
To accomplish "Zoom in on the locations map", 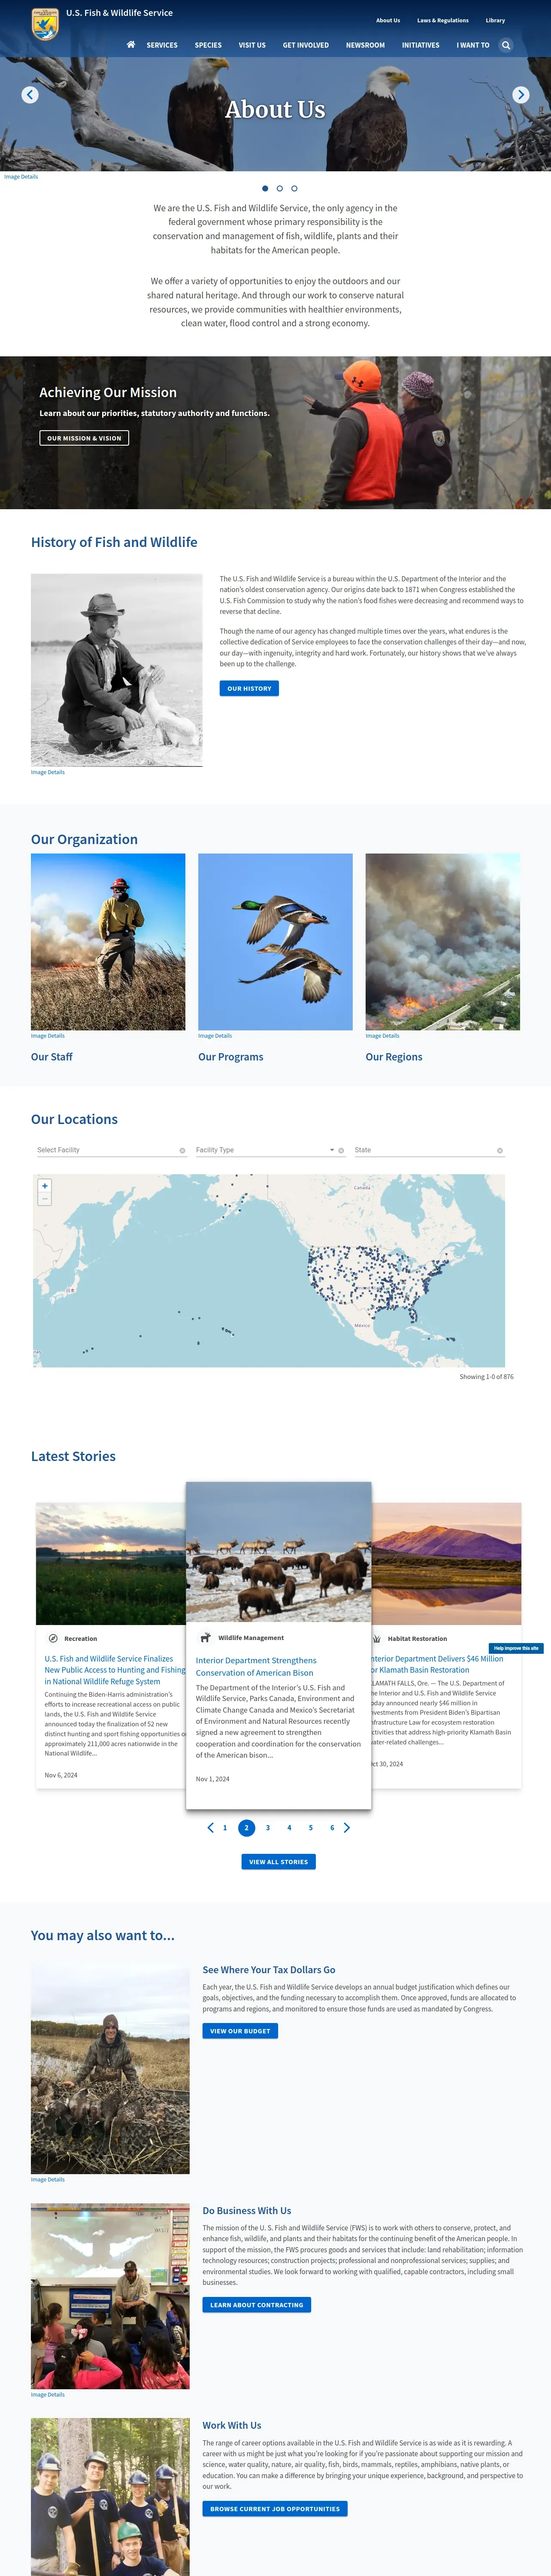I will point(44,1186).
